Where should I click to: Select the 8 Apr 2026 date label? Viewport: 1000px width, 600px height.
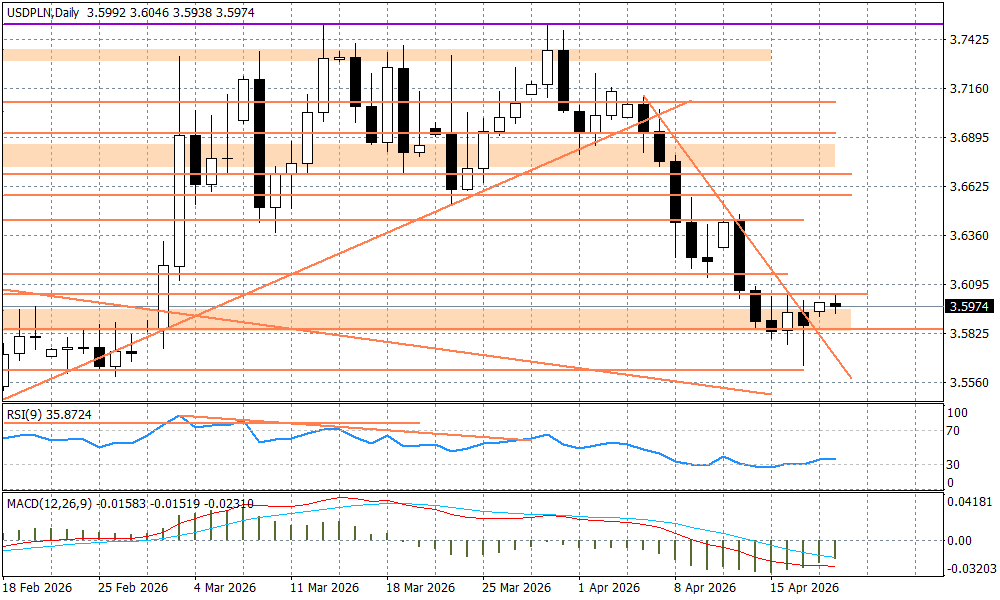pyautogui.click(x=704, y=587)
